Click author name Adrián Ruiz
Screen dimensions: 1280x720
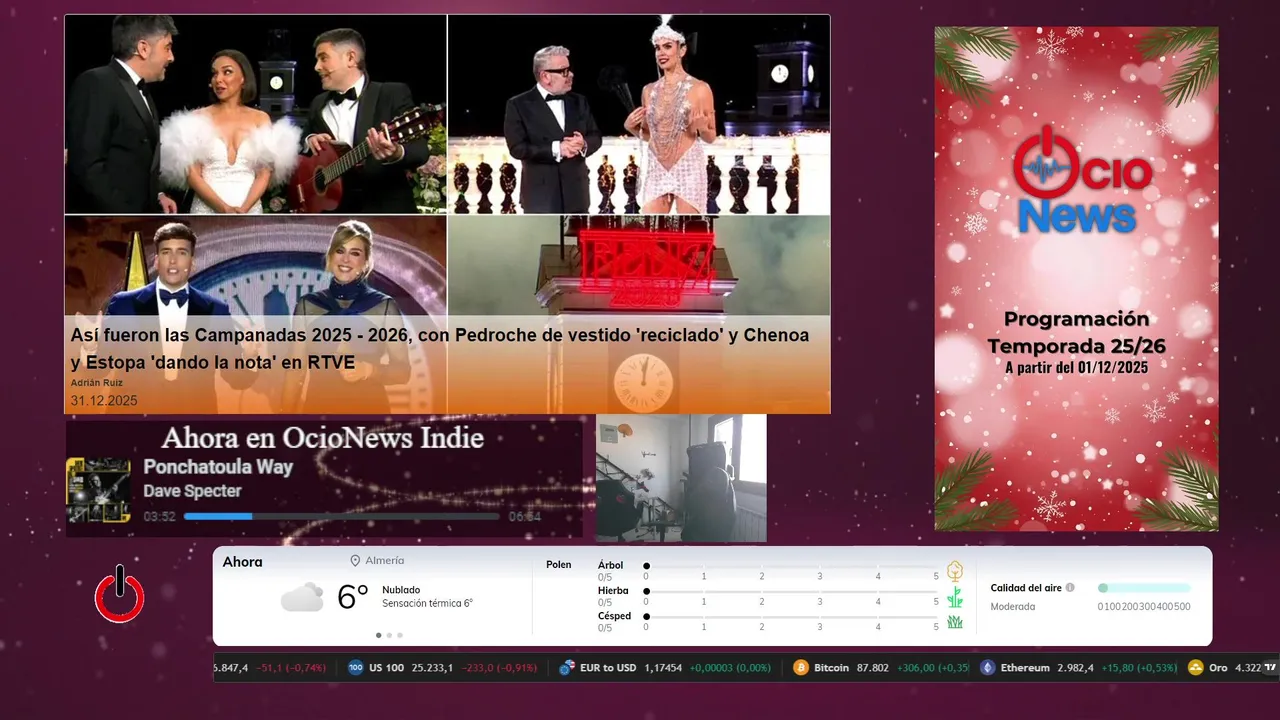click(x=96, y=383)
